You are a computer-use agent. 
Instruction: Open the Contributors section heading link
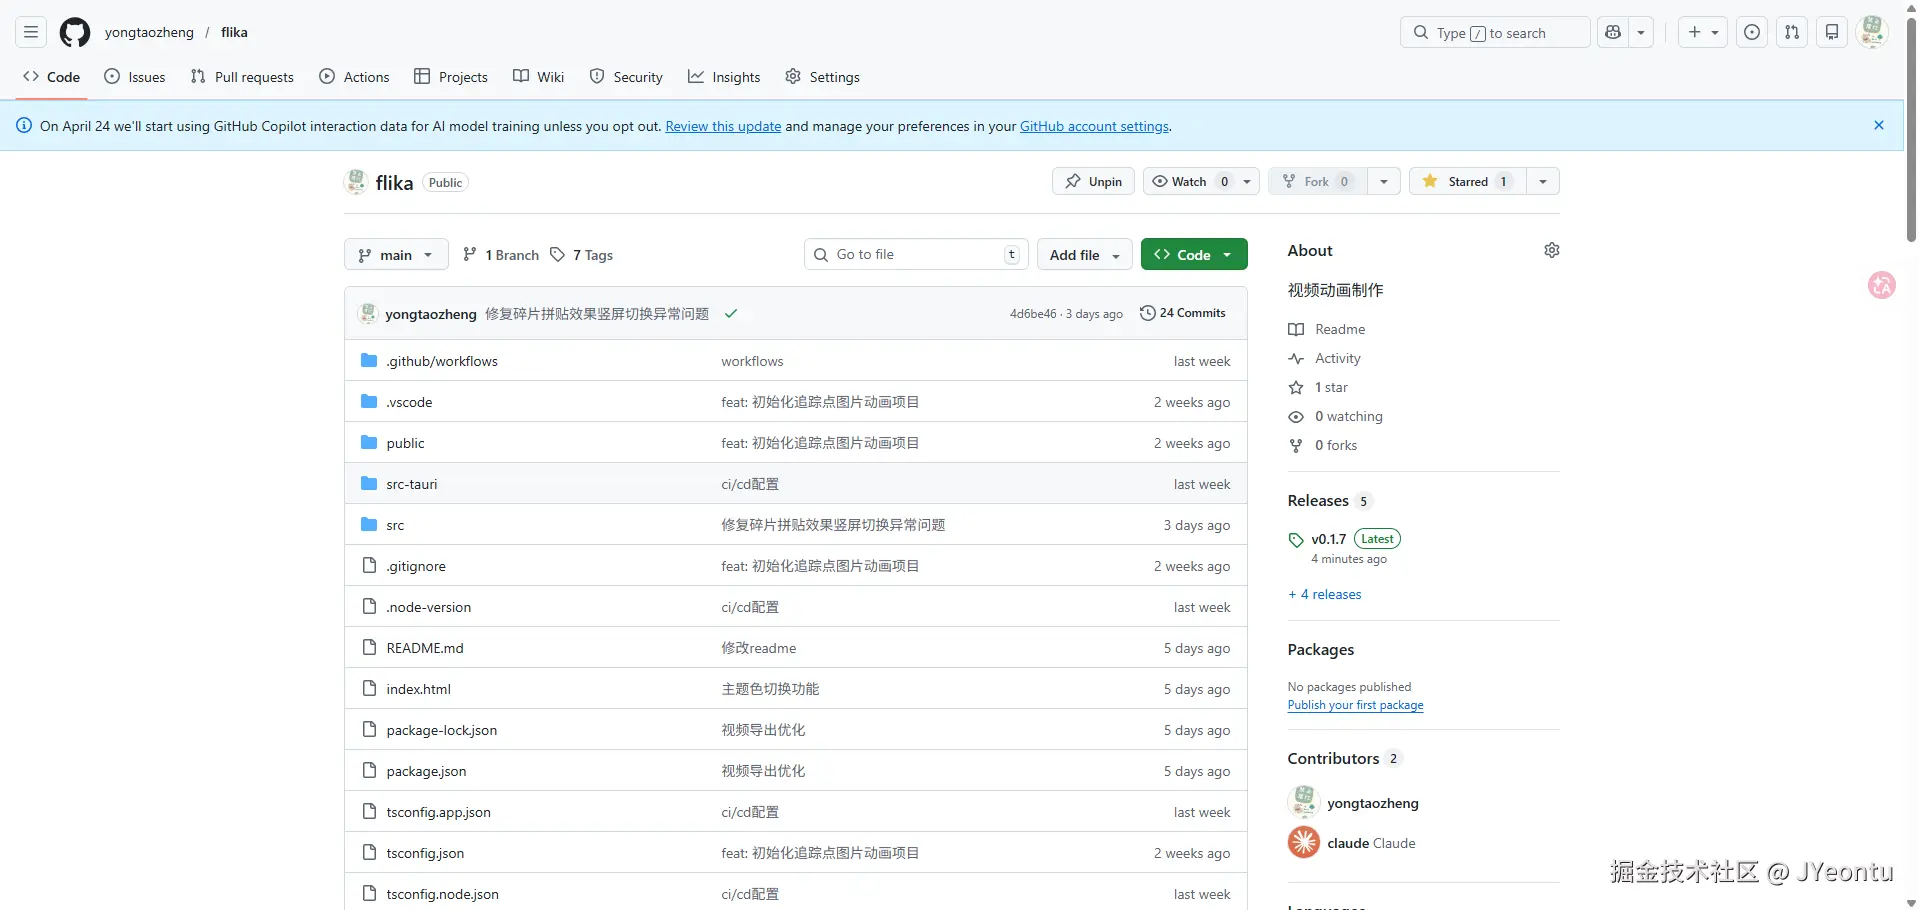pyautogui.click(x=1333, y=759)
